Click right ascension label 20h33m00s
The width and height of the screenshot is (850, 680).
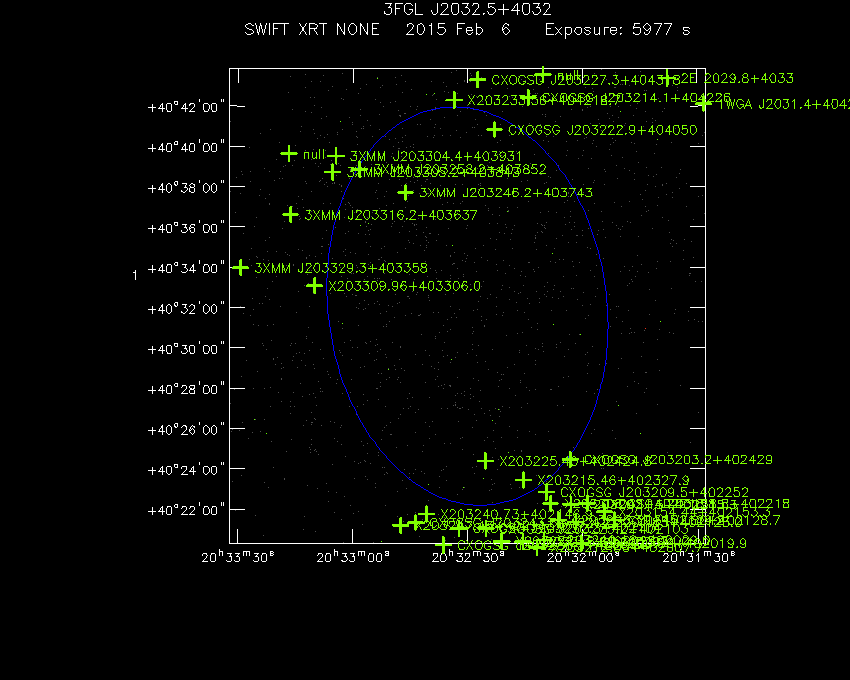(x=353, y=557)
